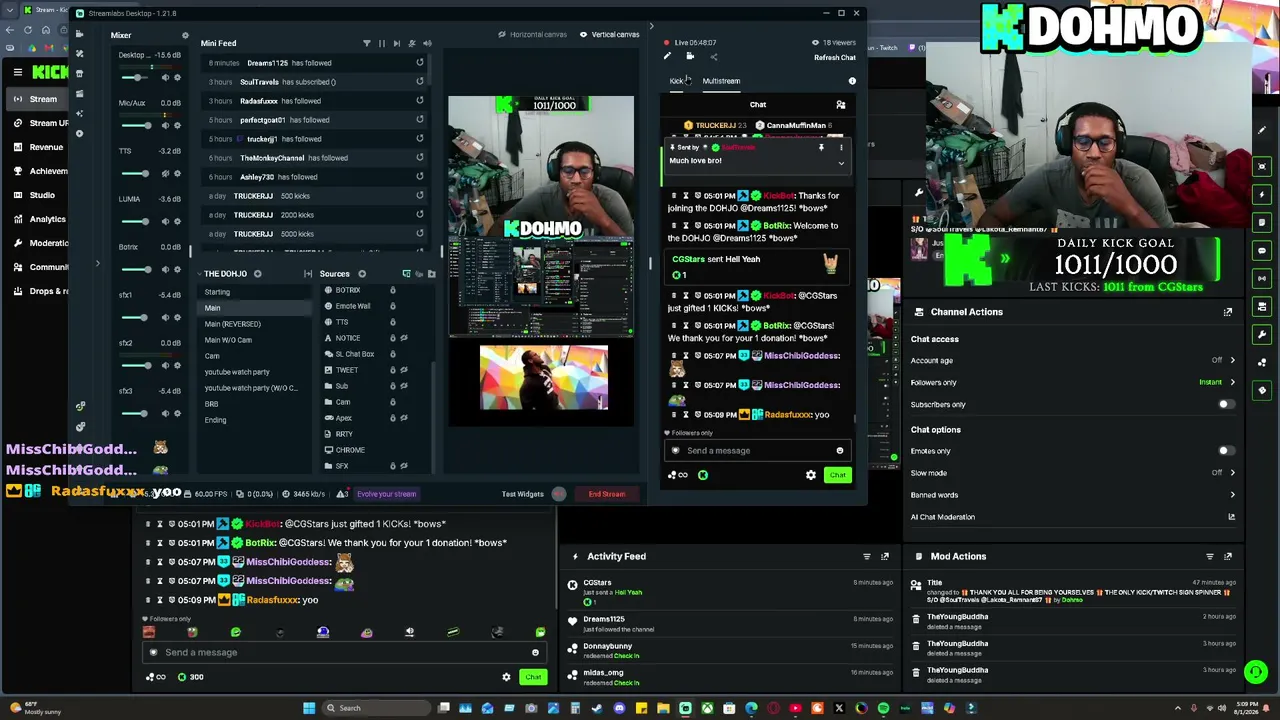
Task: Pause the Mini Feed alert queue
Action: (x=381, y=43)
